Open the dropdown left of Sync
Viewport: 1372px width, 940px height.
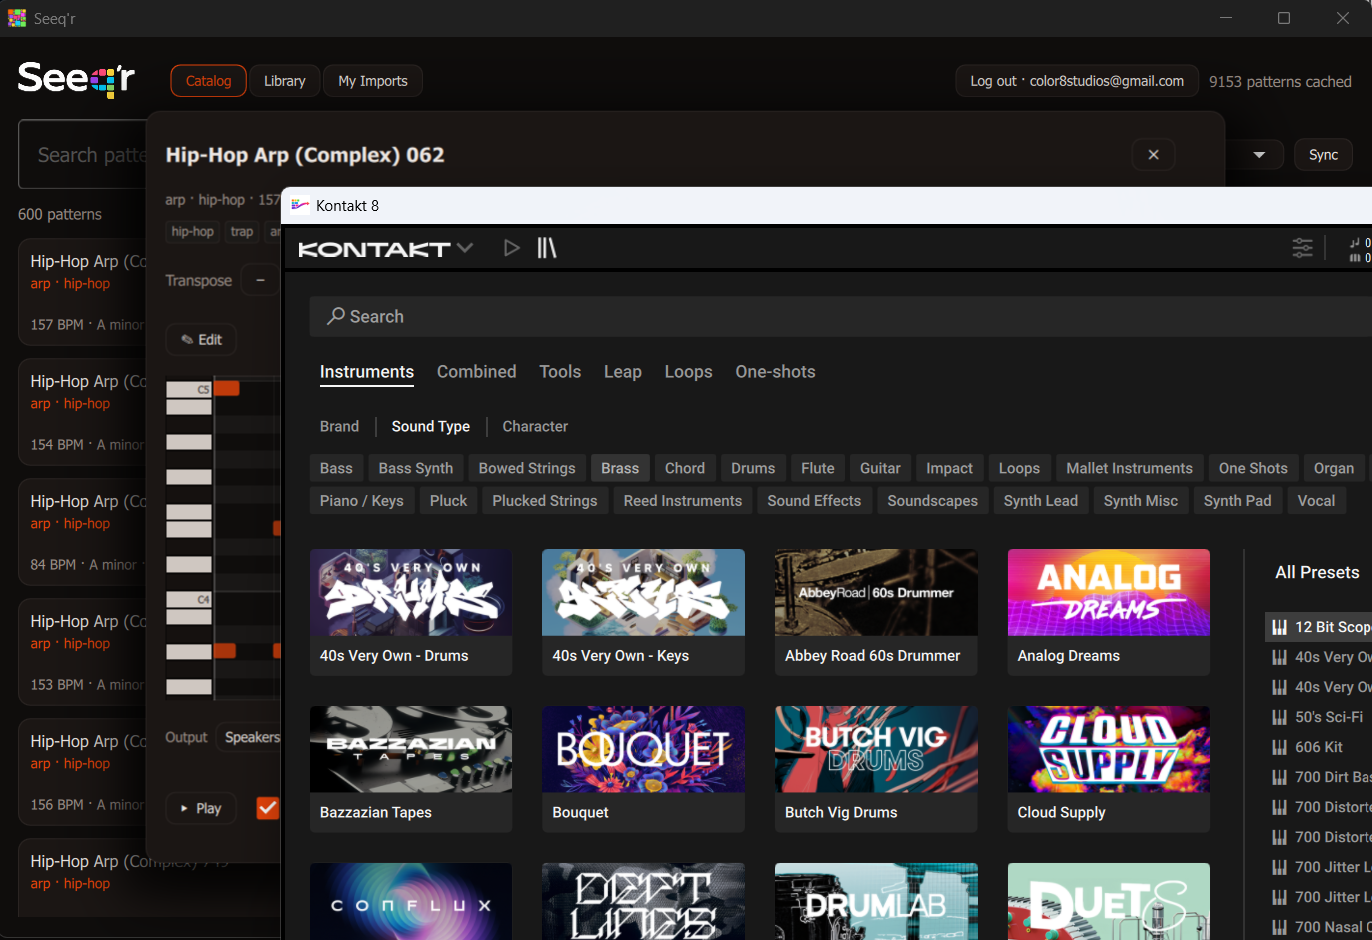click(x=1259, y=155)
